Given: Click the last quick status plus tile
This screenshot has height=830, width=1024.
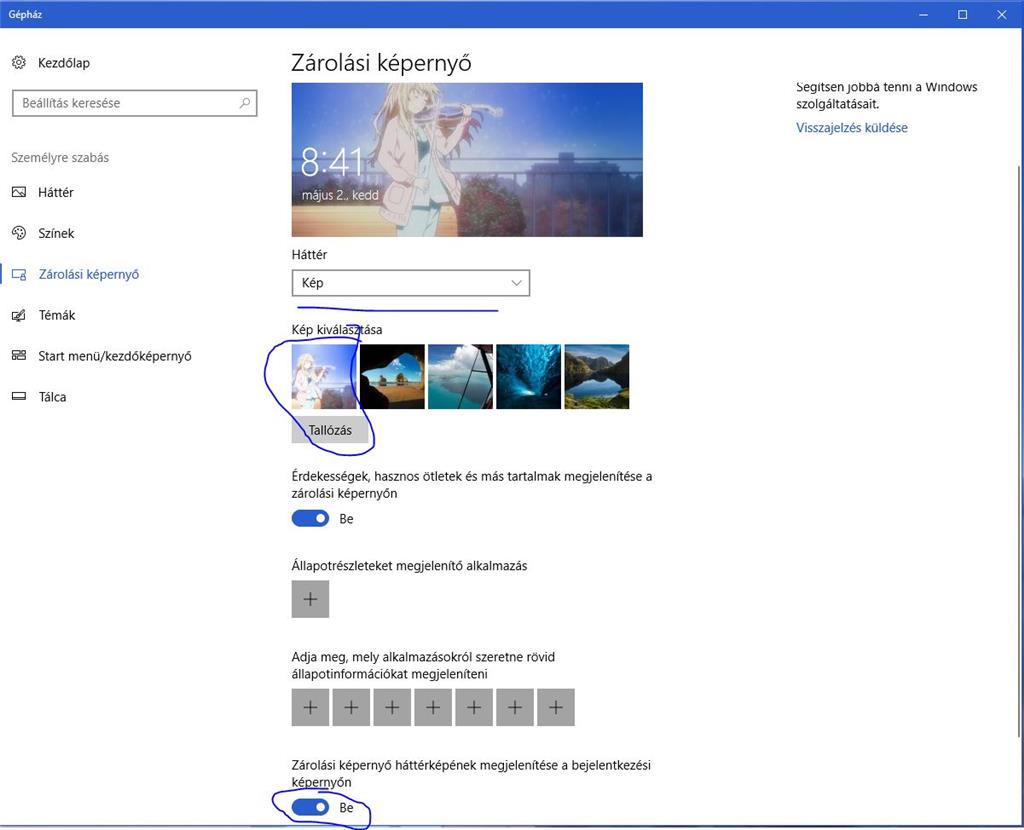Looking at the screenshot, I should tap(555, 708).
